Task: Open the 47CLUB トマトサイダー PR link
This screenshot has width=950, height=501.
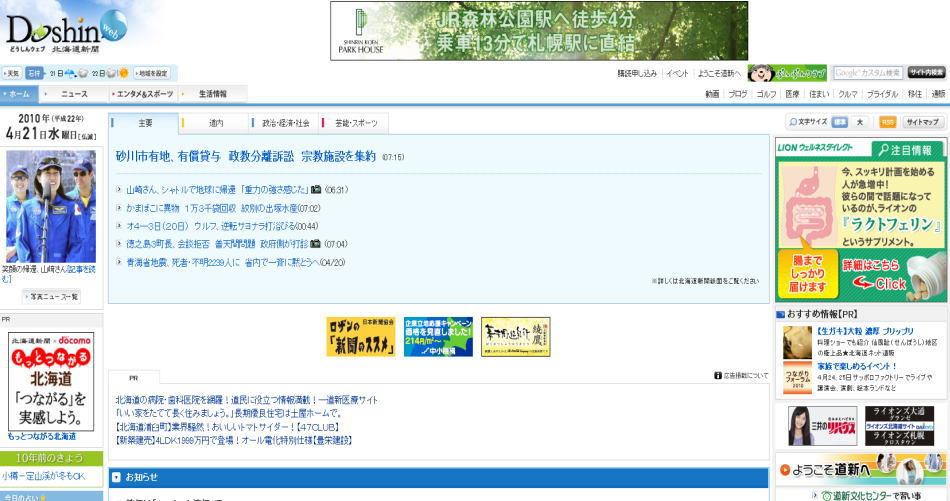Action: pos(227,427)
